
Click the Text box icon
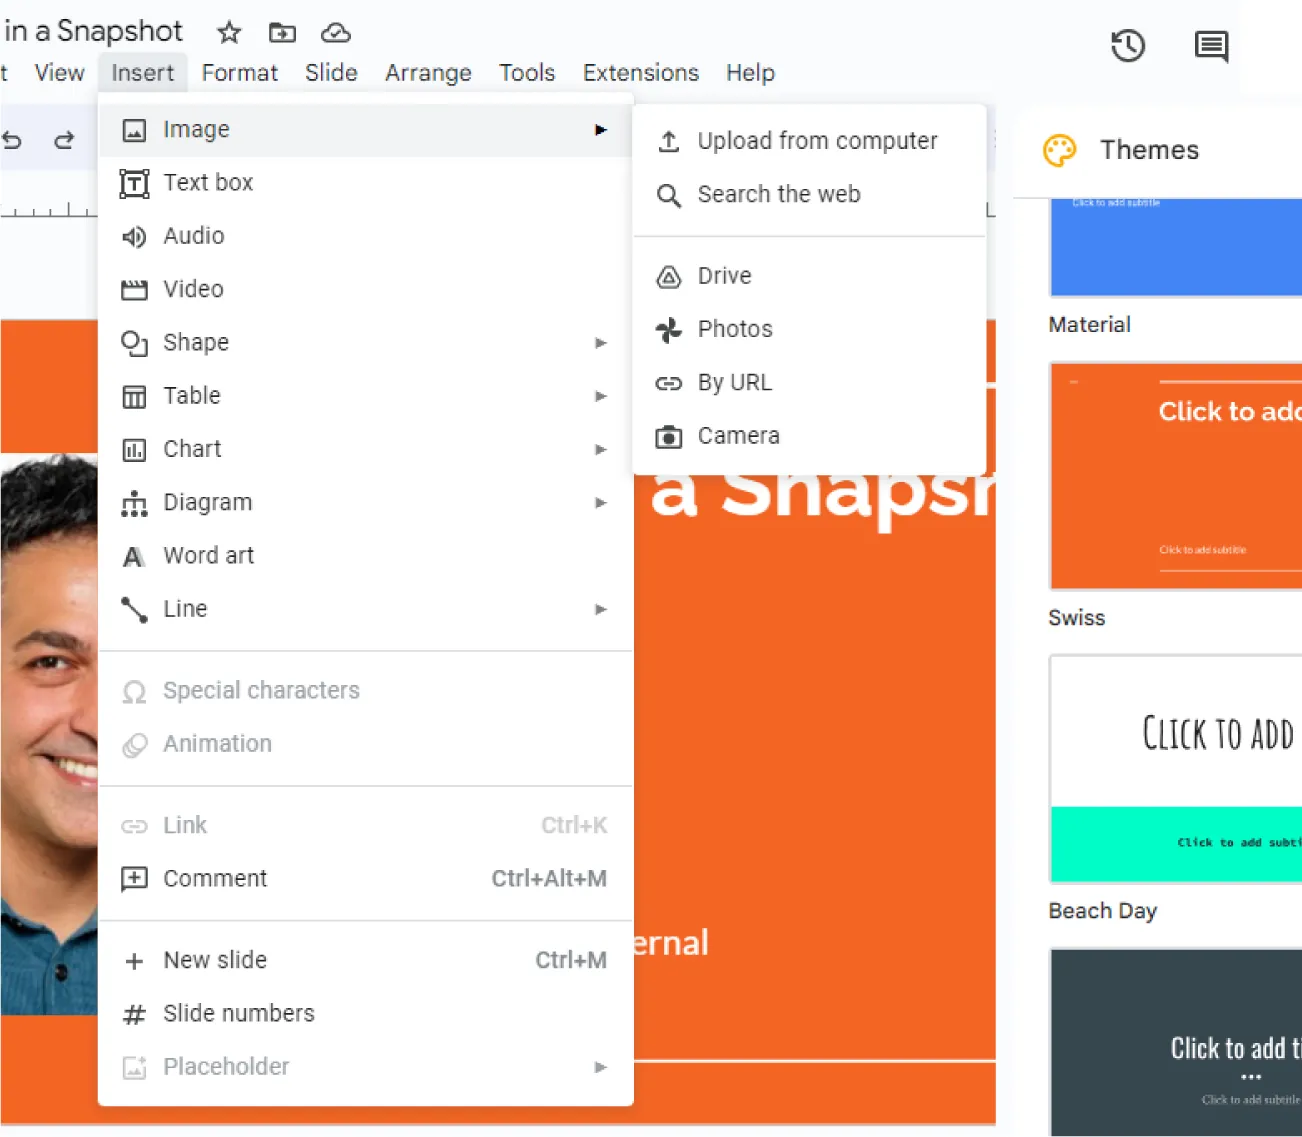(133, 182)
